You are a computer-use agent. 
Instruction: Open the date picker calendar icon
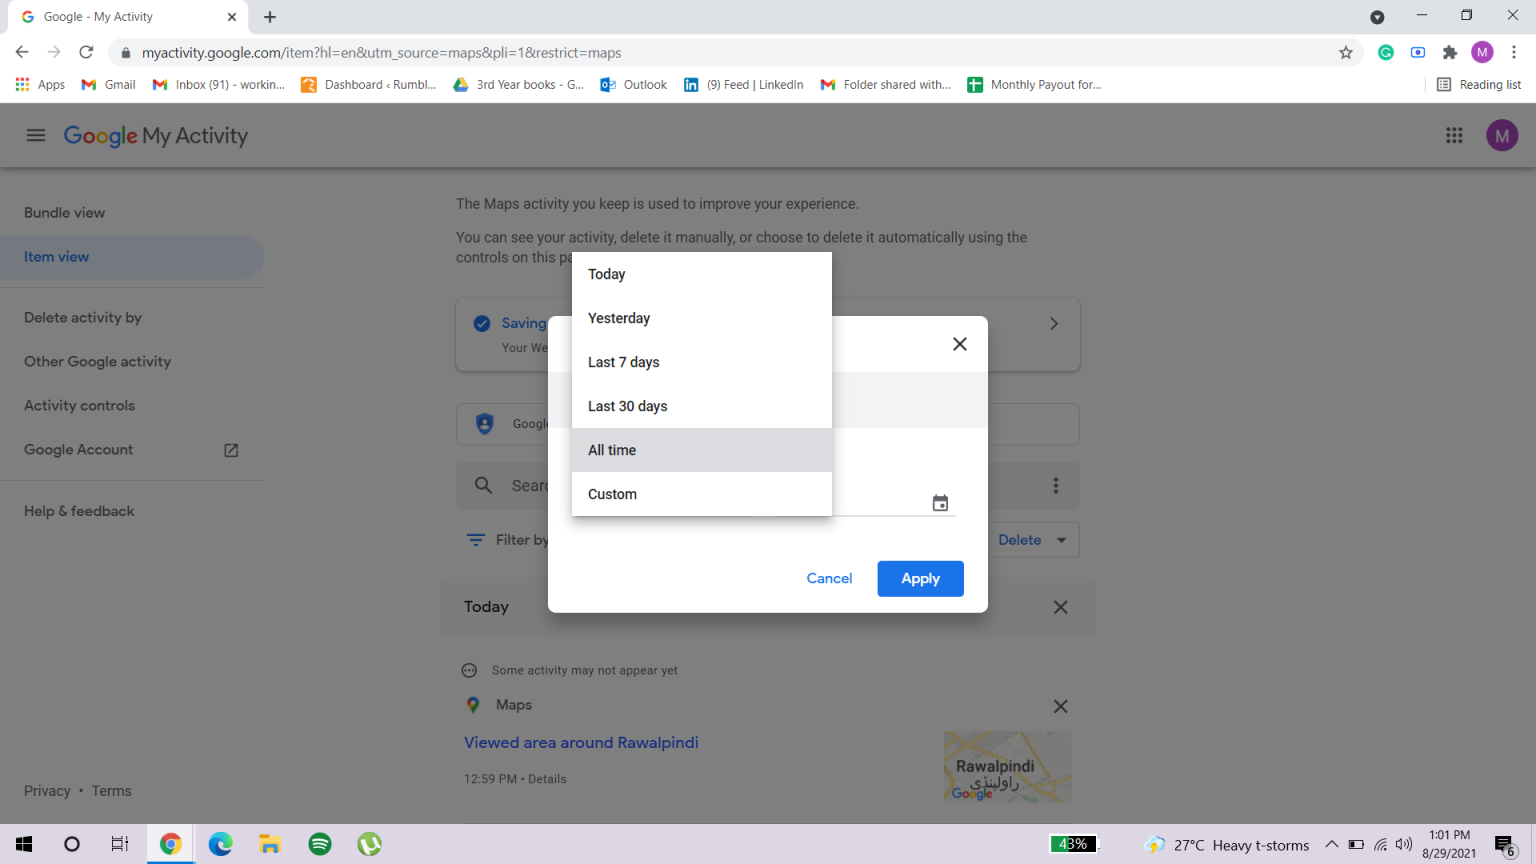click(x=939, y=503)
